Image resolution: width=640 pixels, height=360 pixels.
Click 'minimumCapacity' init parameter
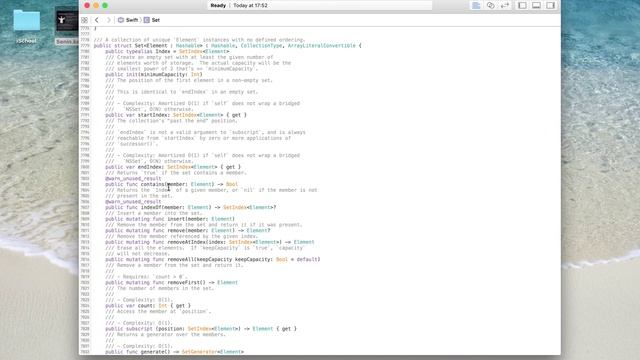pos(164,74)
